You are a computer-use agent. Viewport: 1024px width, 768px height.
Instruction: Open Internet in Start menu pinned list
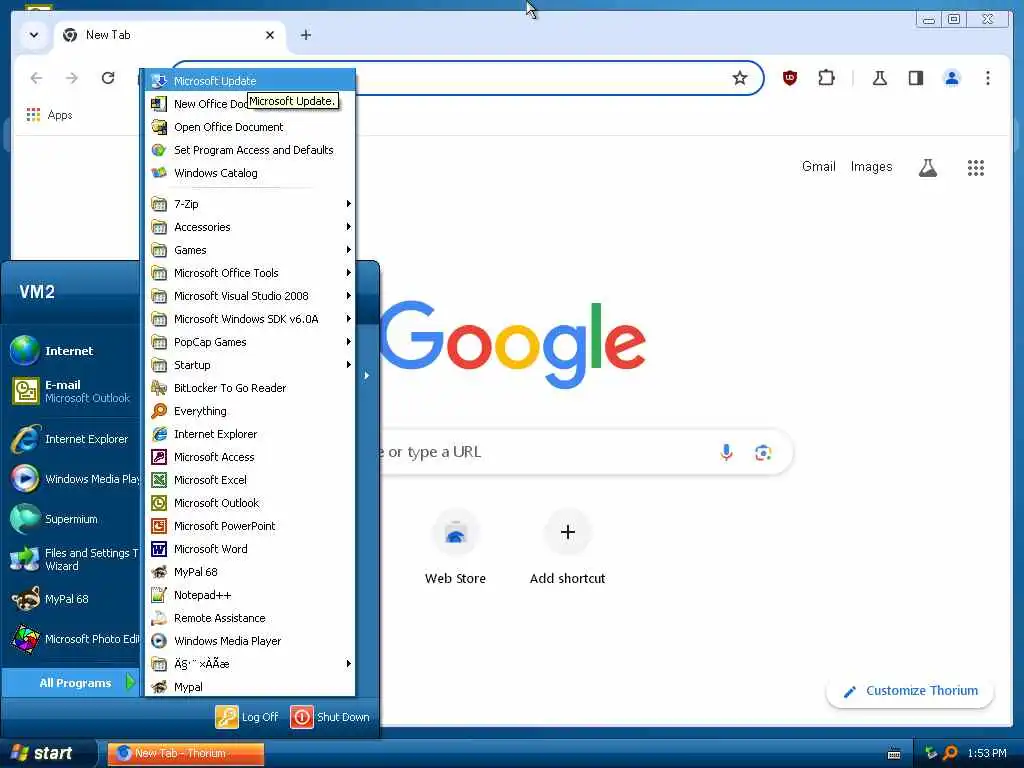point(72,351)
